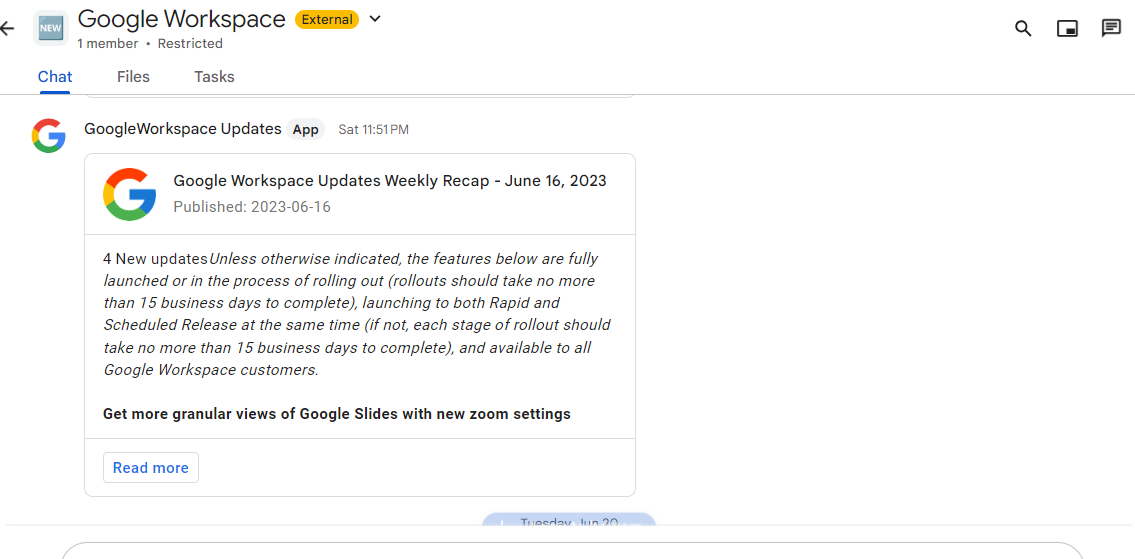Image resolution: width=1135 pixels, height=559 pixels.
Task: Click the Sat 11:51 PM timestamp
Action: [x=374, y=130]
